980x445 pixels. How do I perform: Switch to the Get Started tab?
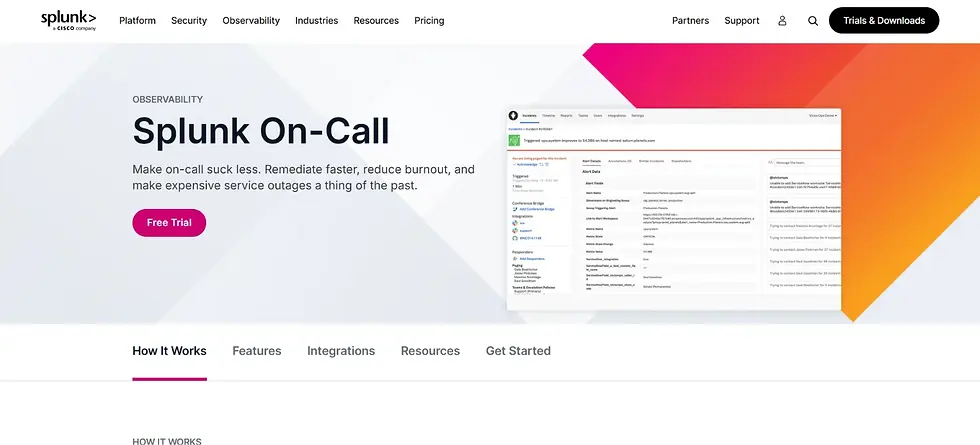point(518,351)
